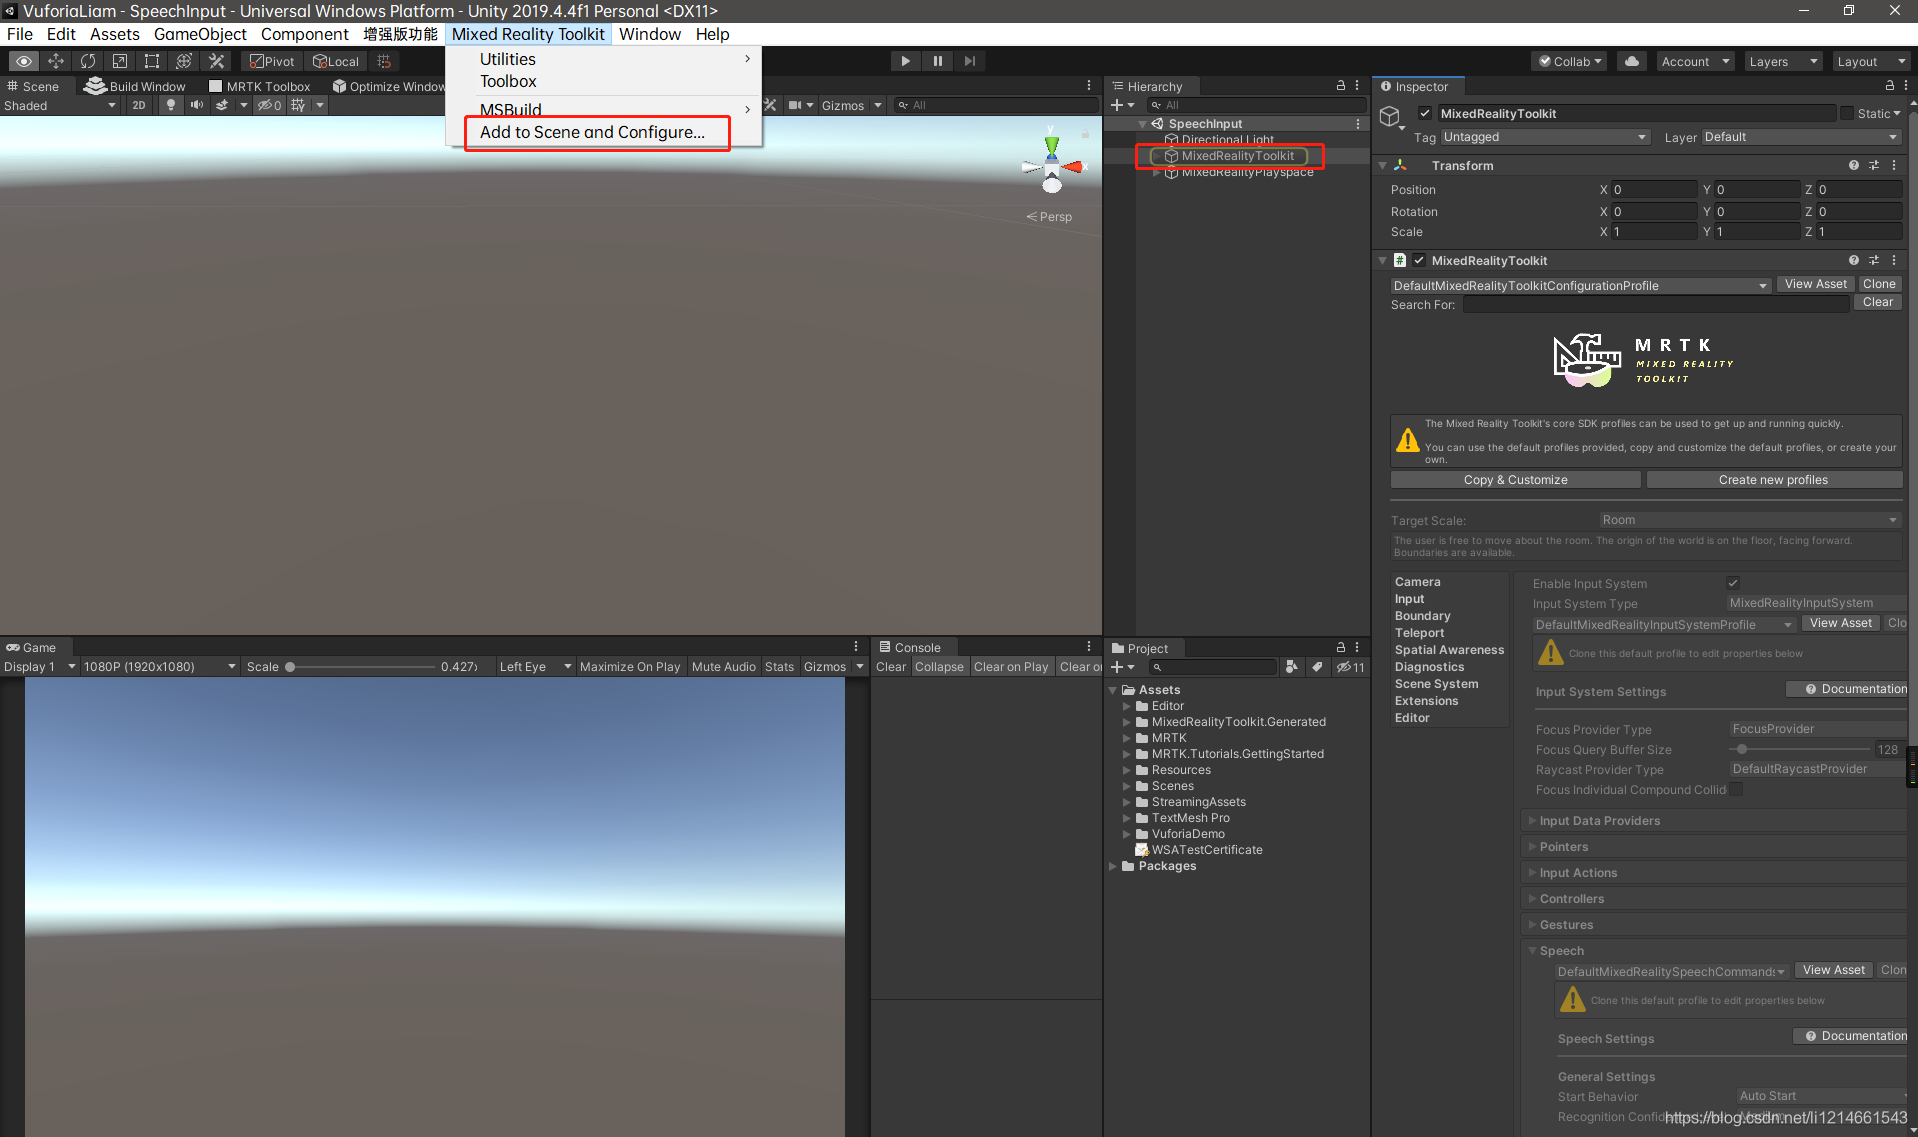Open Shaded draw mode dropdown
This screenshot has height=1137, width=1918.
point(60,105)
